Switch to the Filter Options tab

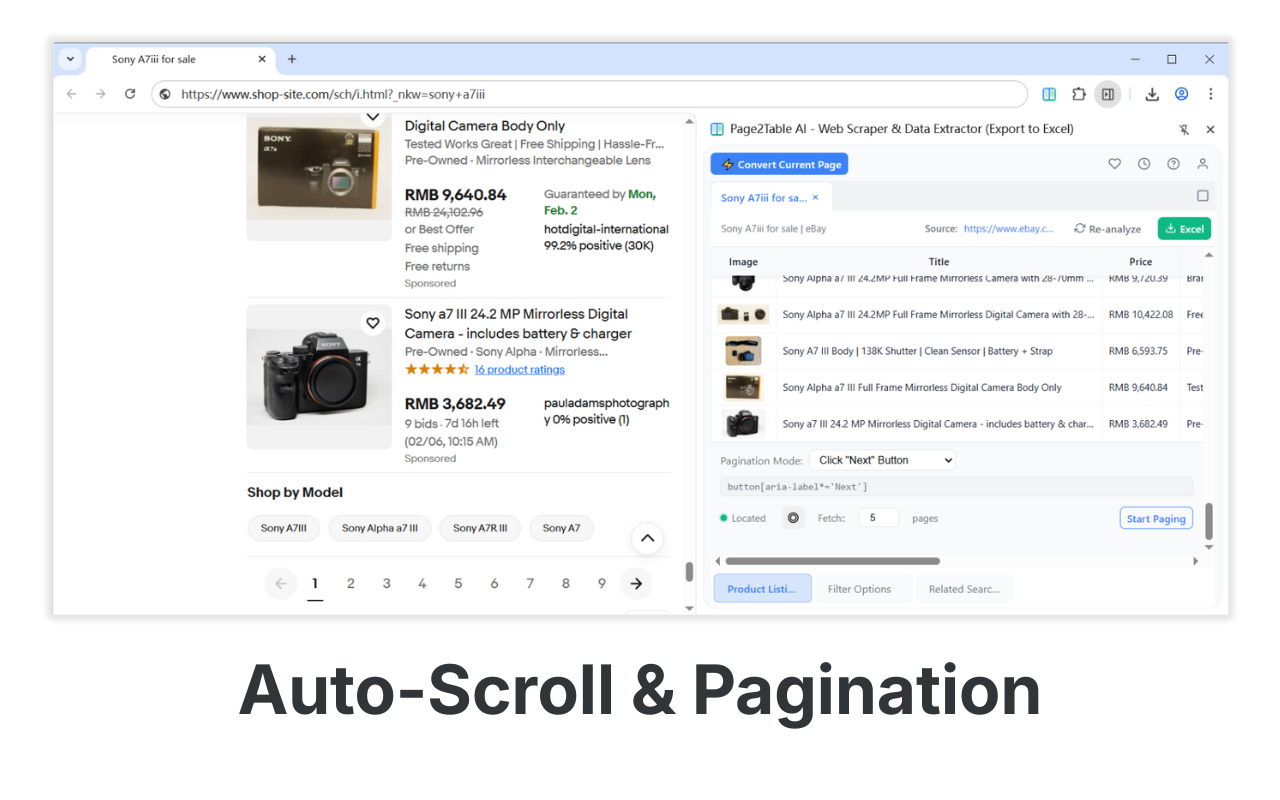[x=859, y=589]
